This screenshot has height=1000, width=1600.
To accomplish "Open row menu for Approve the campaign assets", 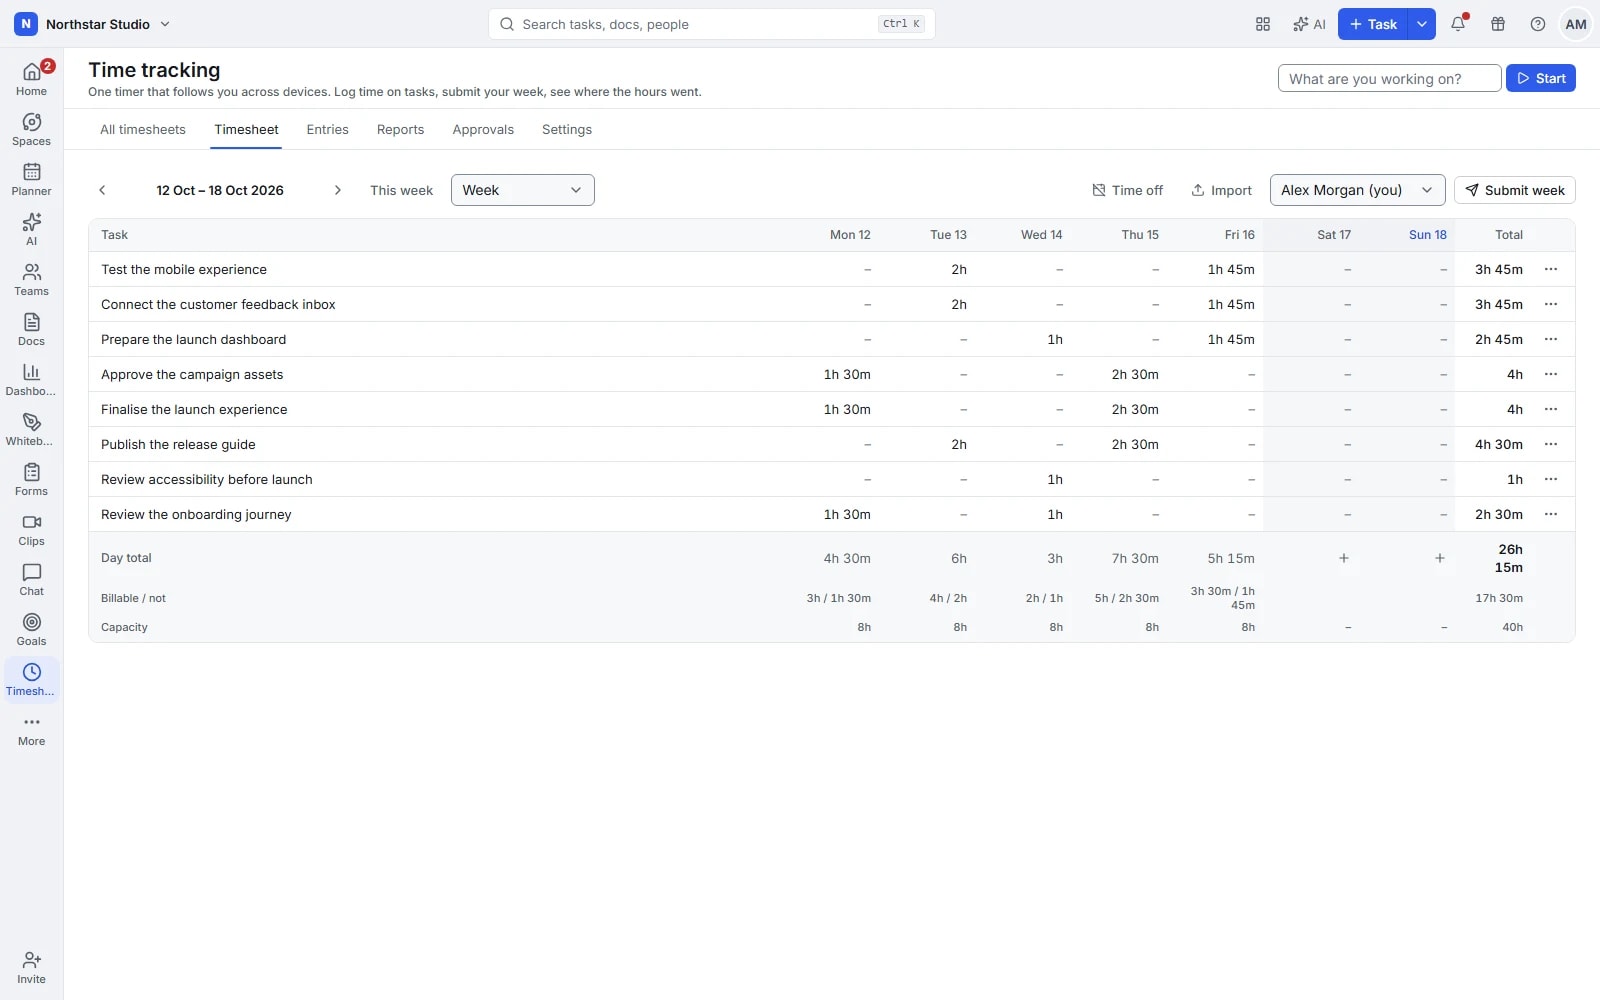I will pos(1551,374).
